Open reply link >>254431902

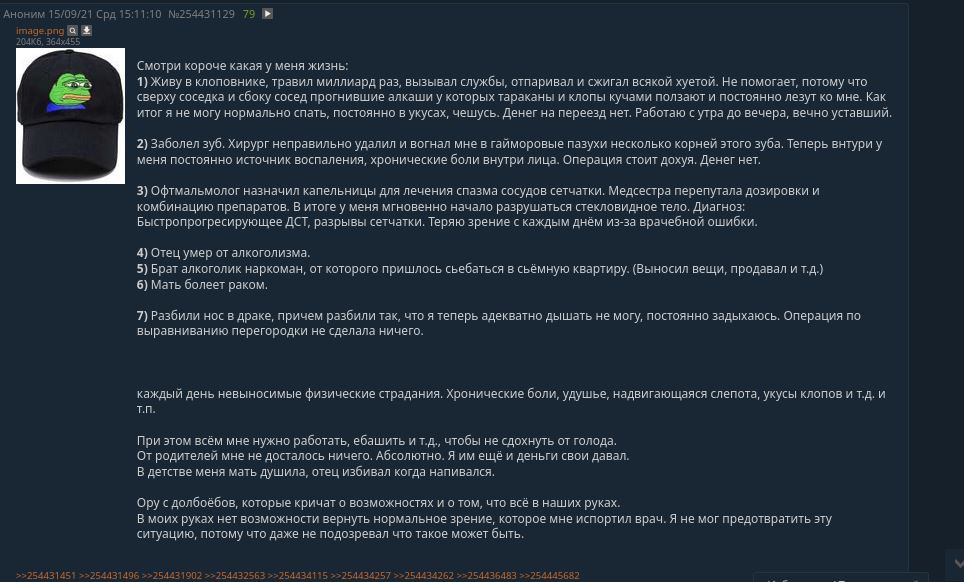point(172,576)
